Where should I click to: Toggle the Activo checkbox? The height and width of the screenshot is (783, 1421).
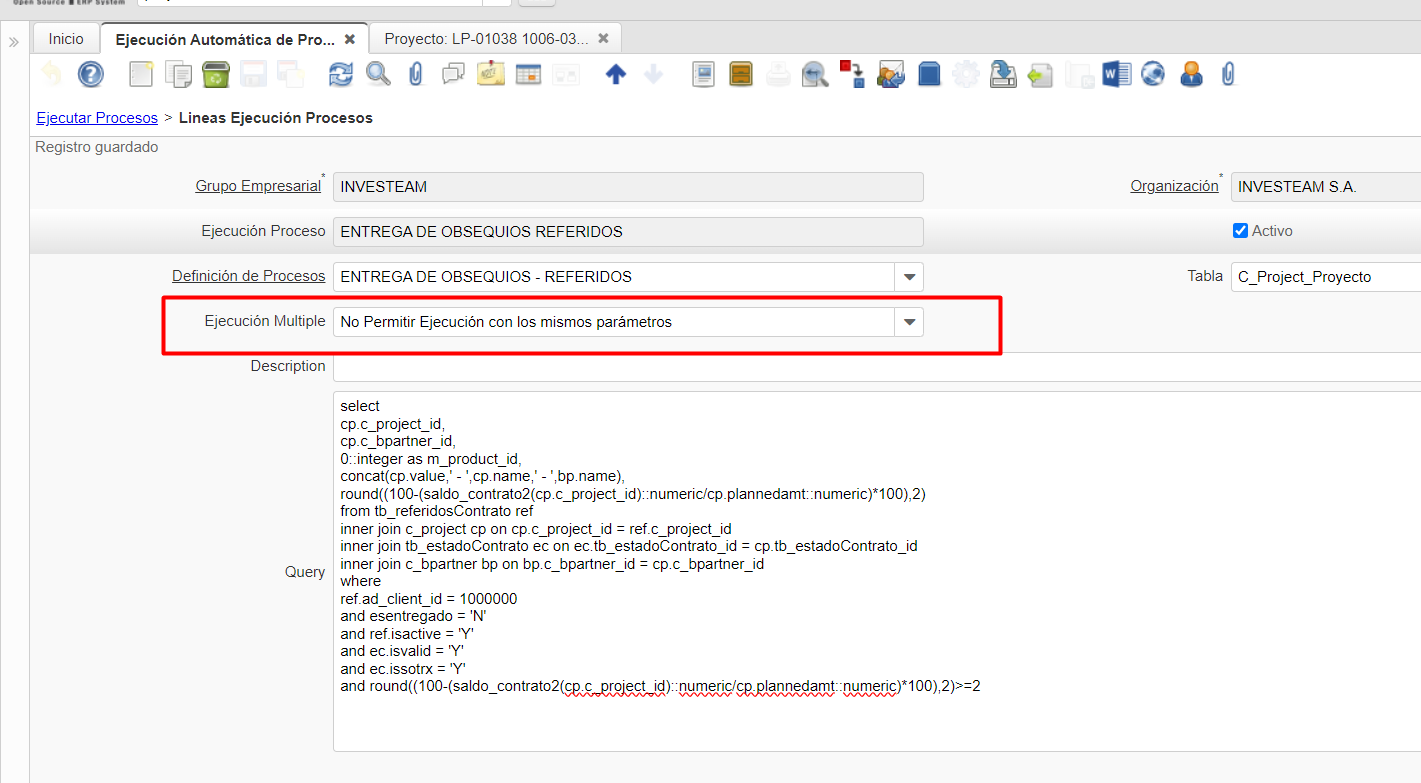(x=1241, y=231)
